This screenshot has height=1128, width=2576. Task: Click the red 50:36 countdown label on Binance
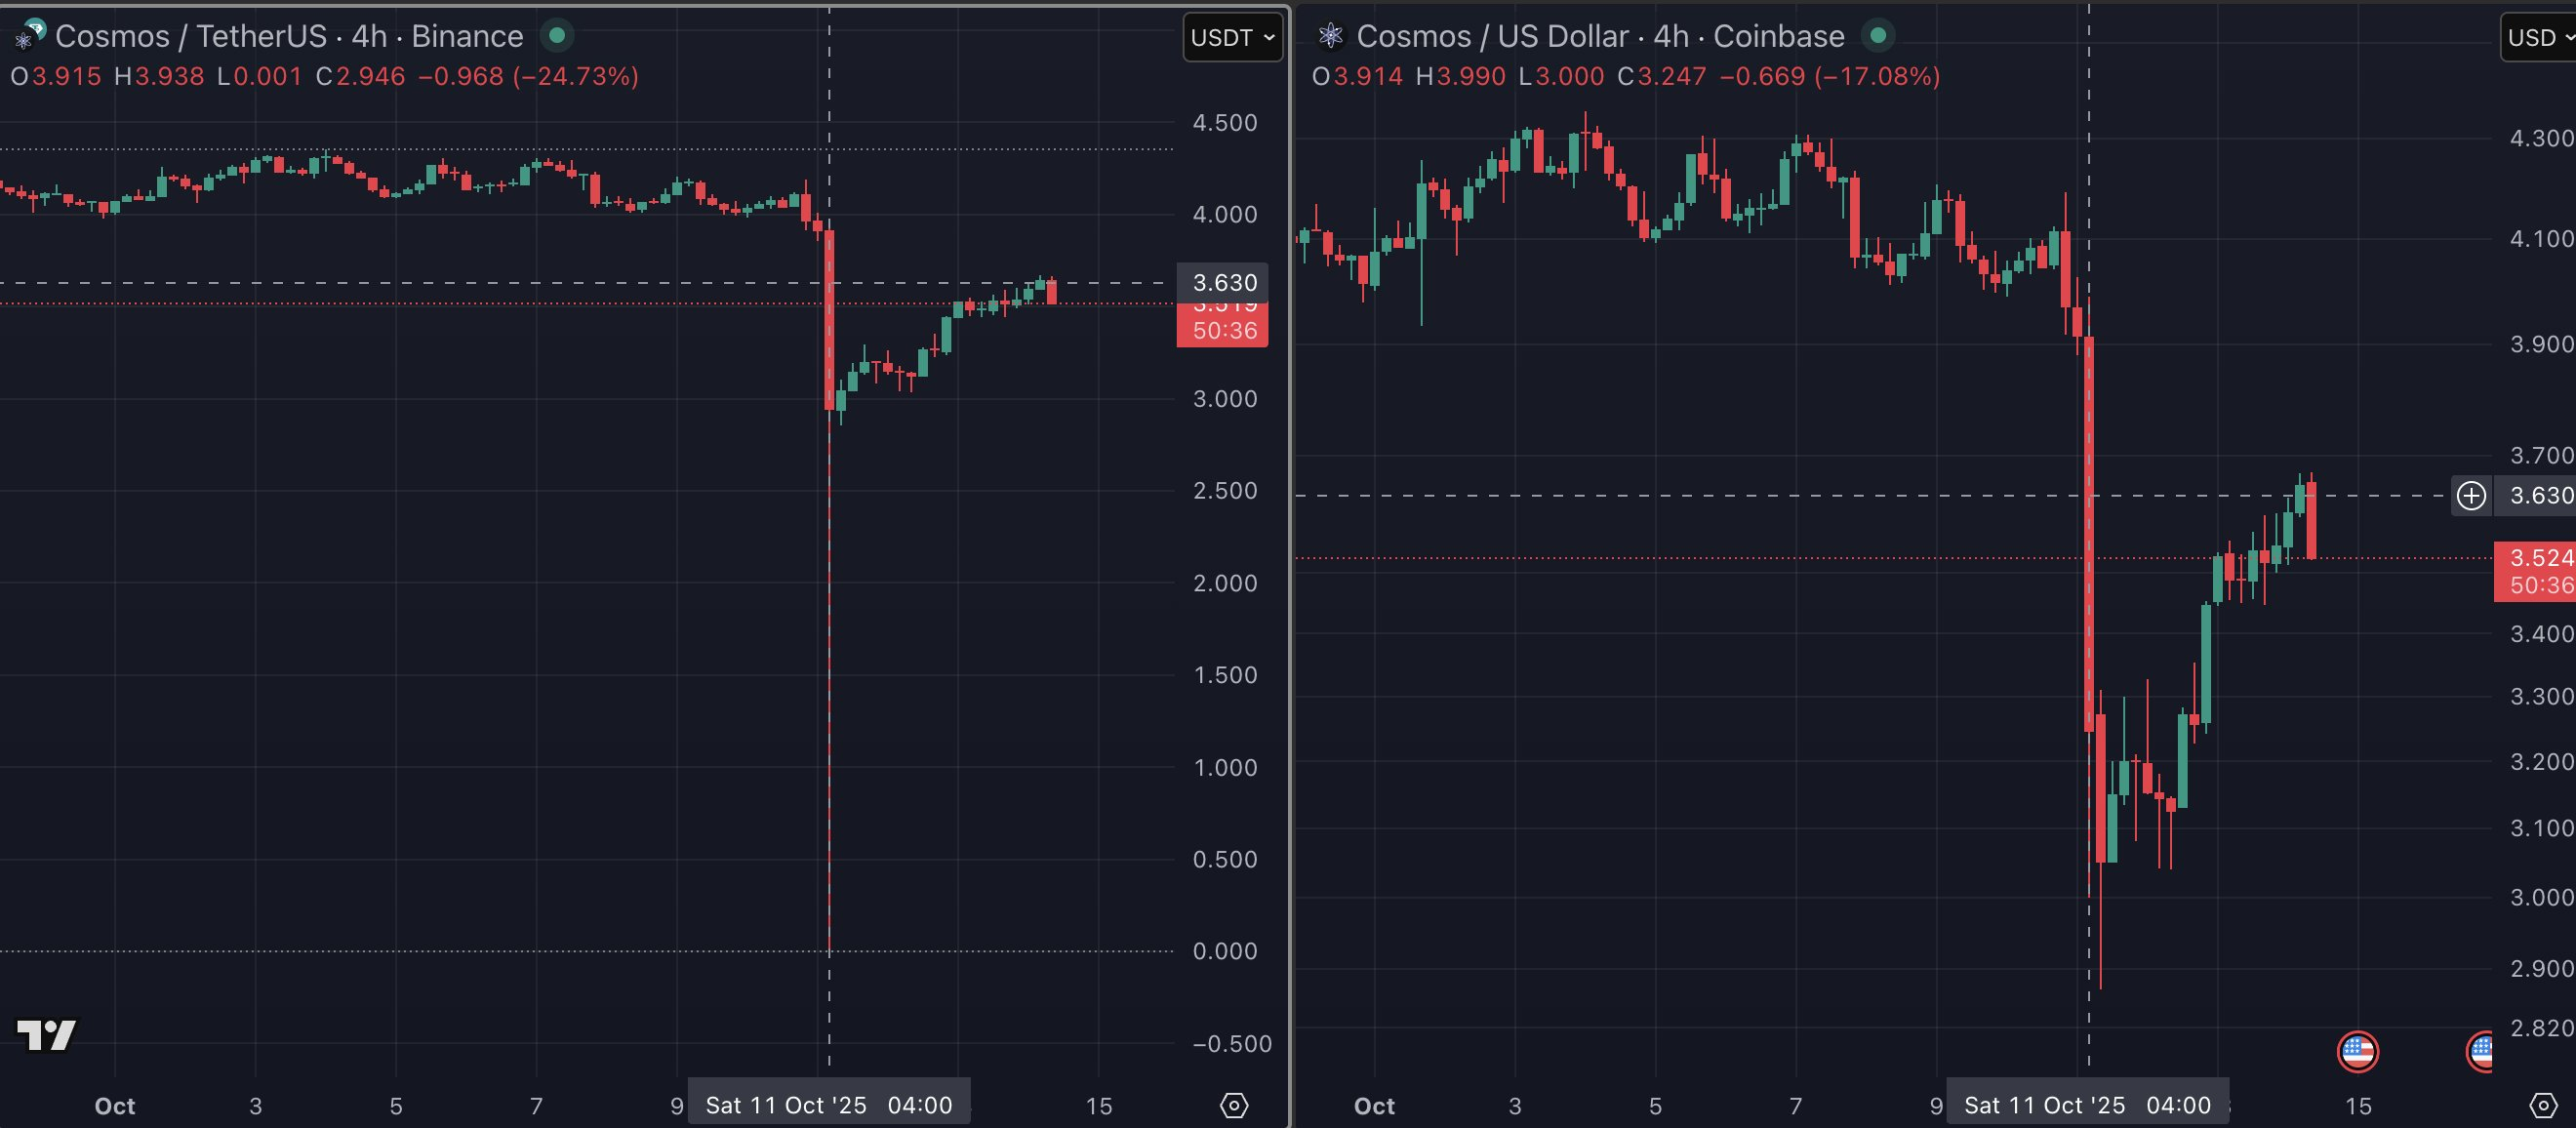[1223, 331]
